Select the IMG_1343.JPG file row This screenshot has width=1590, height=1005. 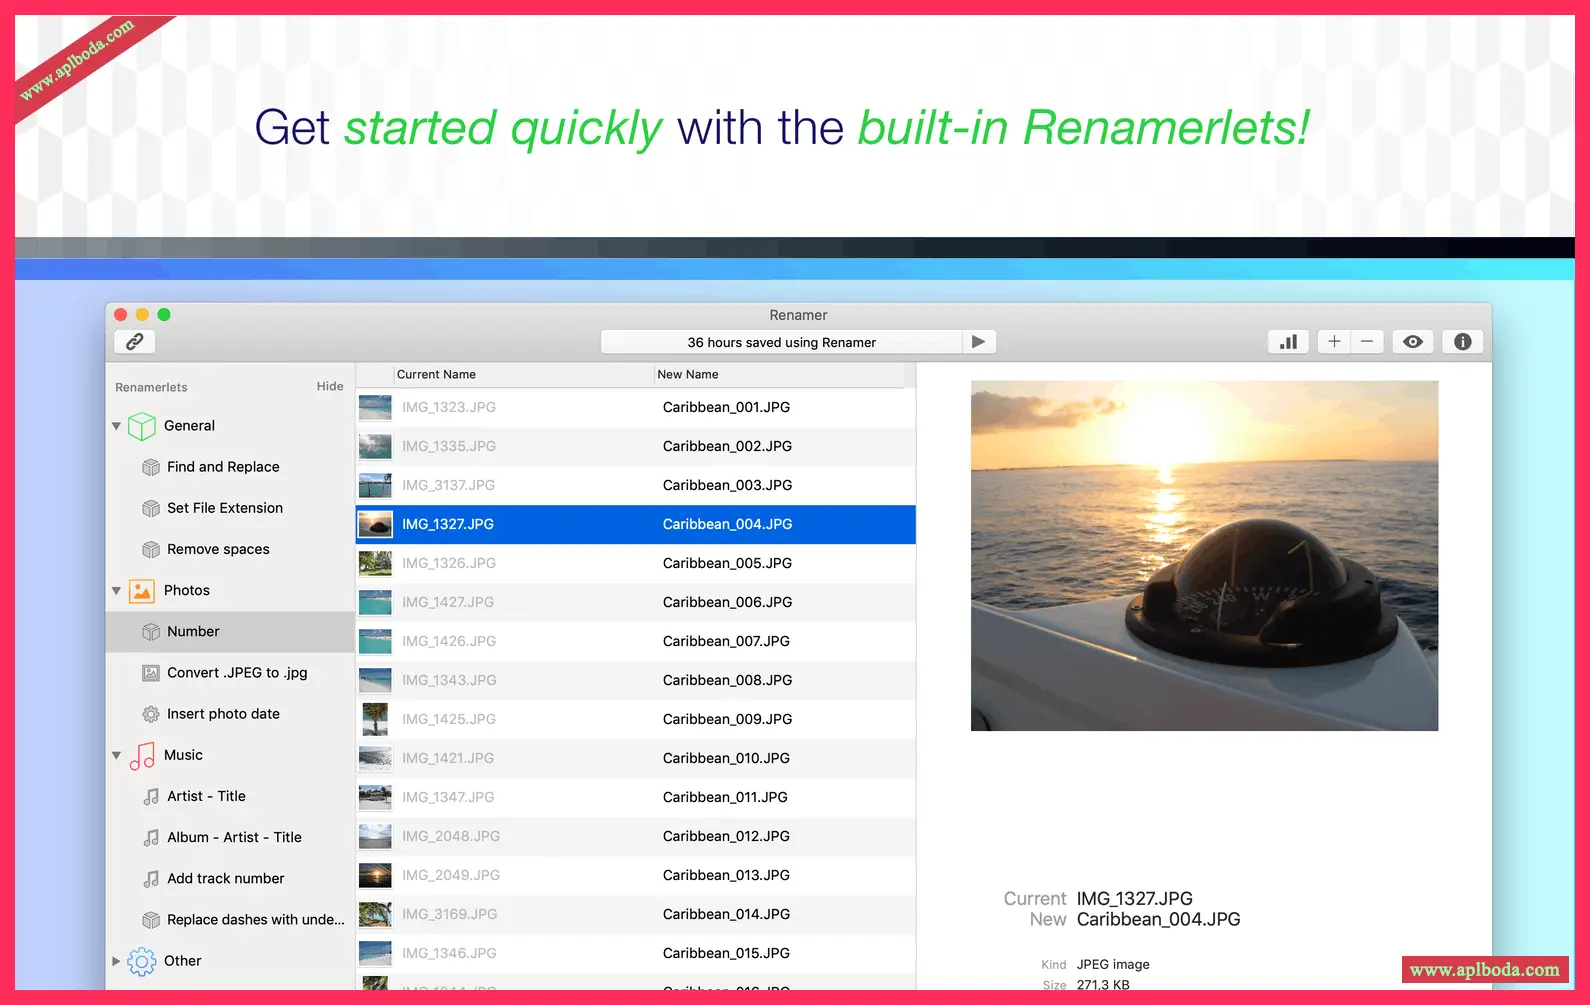point(636,680)
